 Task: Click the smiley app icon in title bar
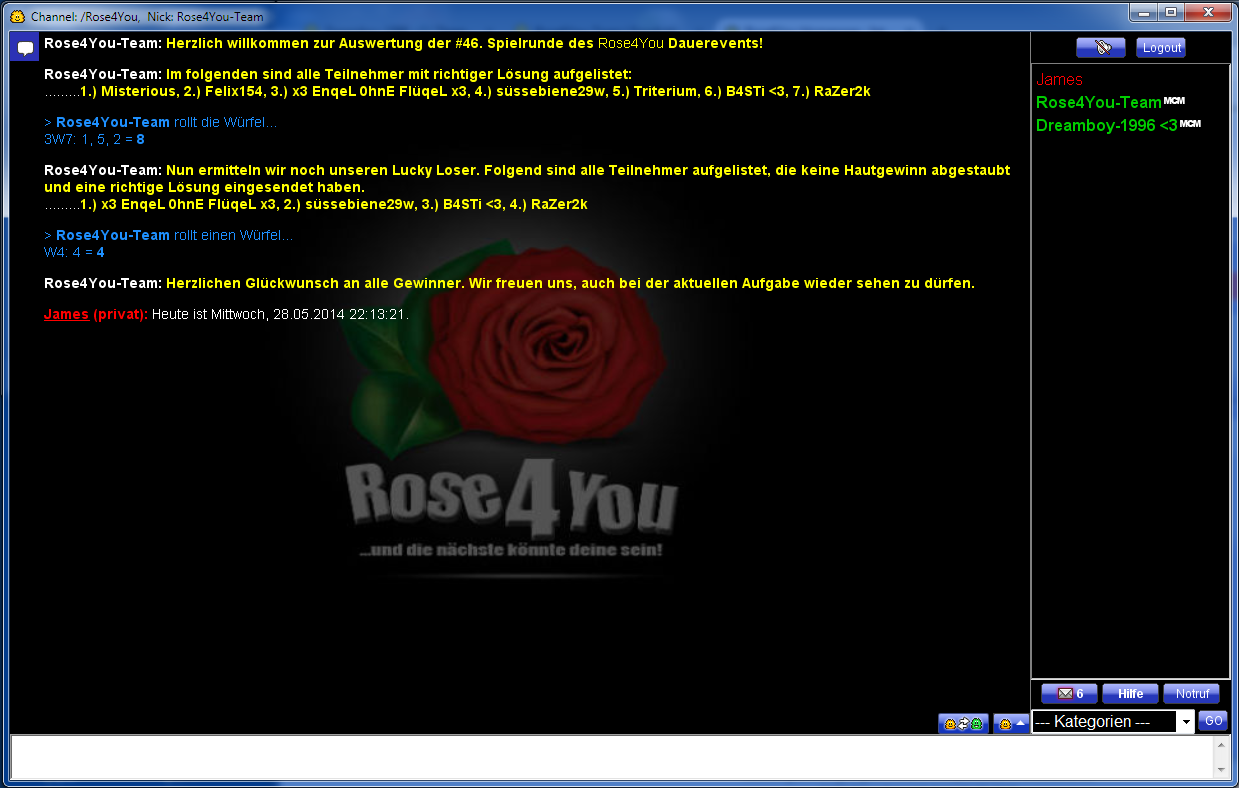tap(17, 16)
